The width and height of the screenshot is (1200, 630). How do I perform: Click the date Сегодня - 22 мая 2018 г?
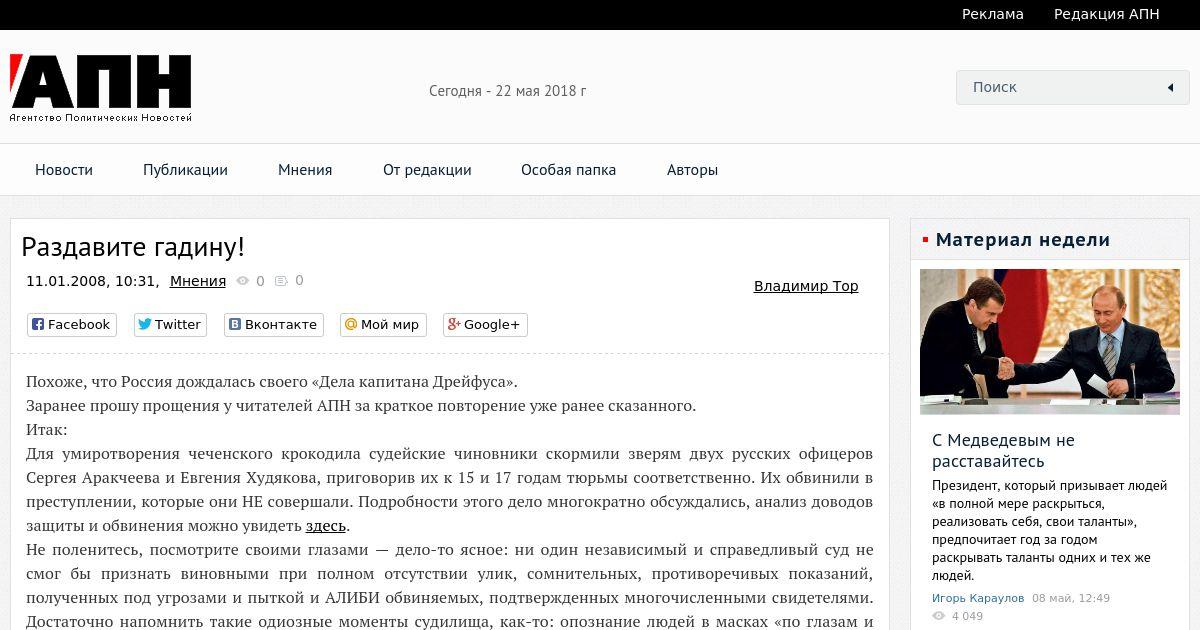point(508,91)
